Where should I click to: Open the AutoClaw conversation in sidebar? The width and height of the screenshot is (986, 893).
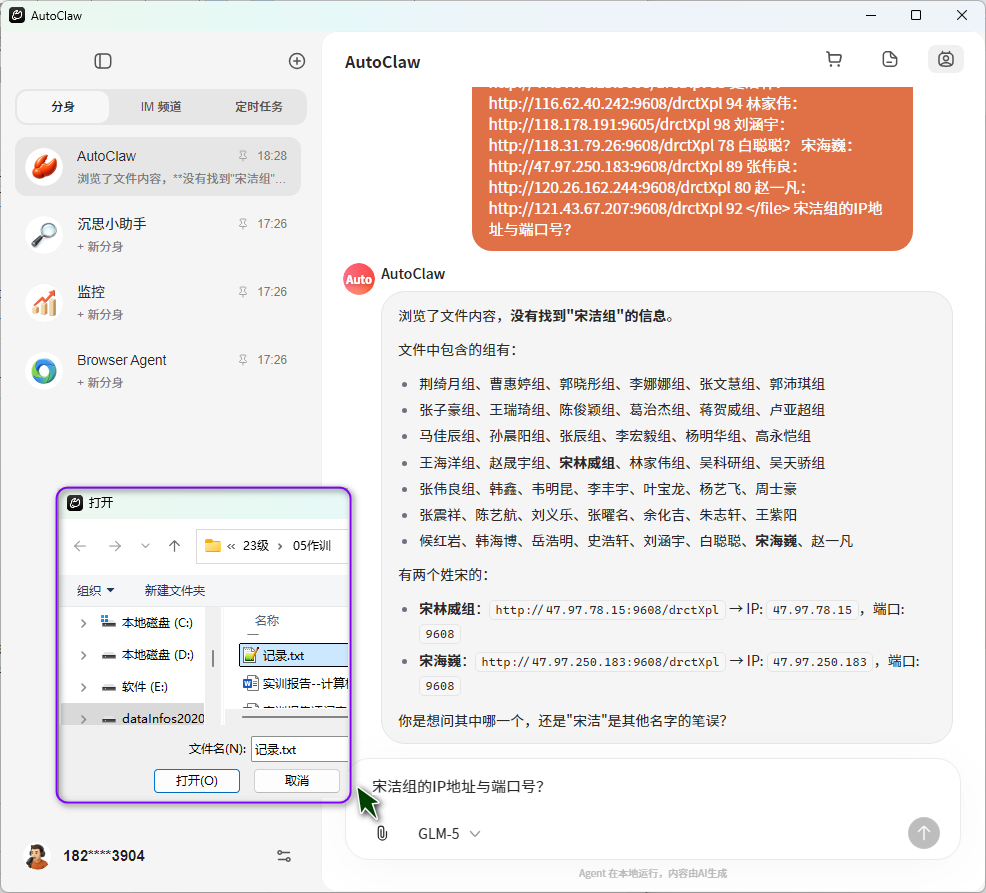coord(158,167)
